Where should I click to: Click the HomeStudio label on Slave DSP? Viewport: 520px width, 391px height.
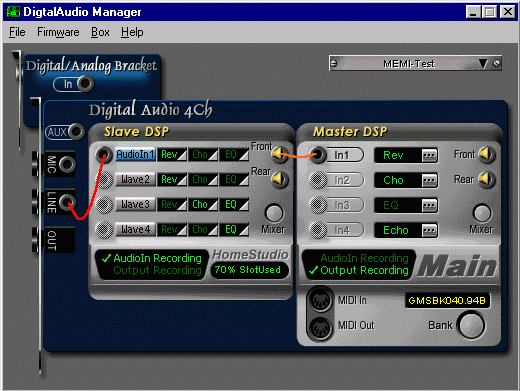pos(250,255)
